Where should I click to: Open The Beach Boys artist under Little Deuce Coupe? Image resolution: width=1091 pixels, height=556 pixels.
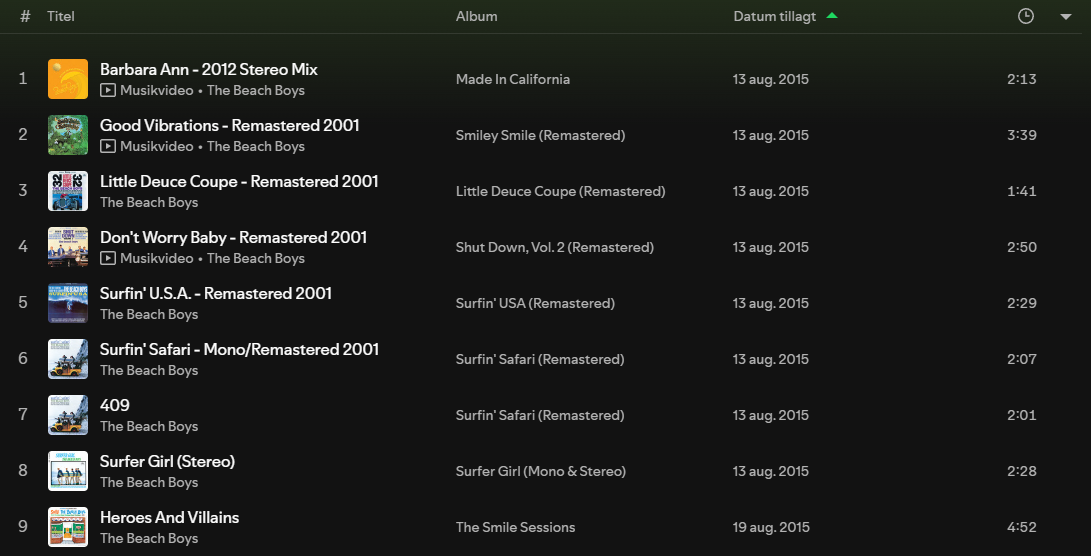click(149, 202)
